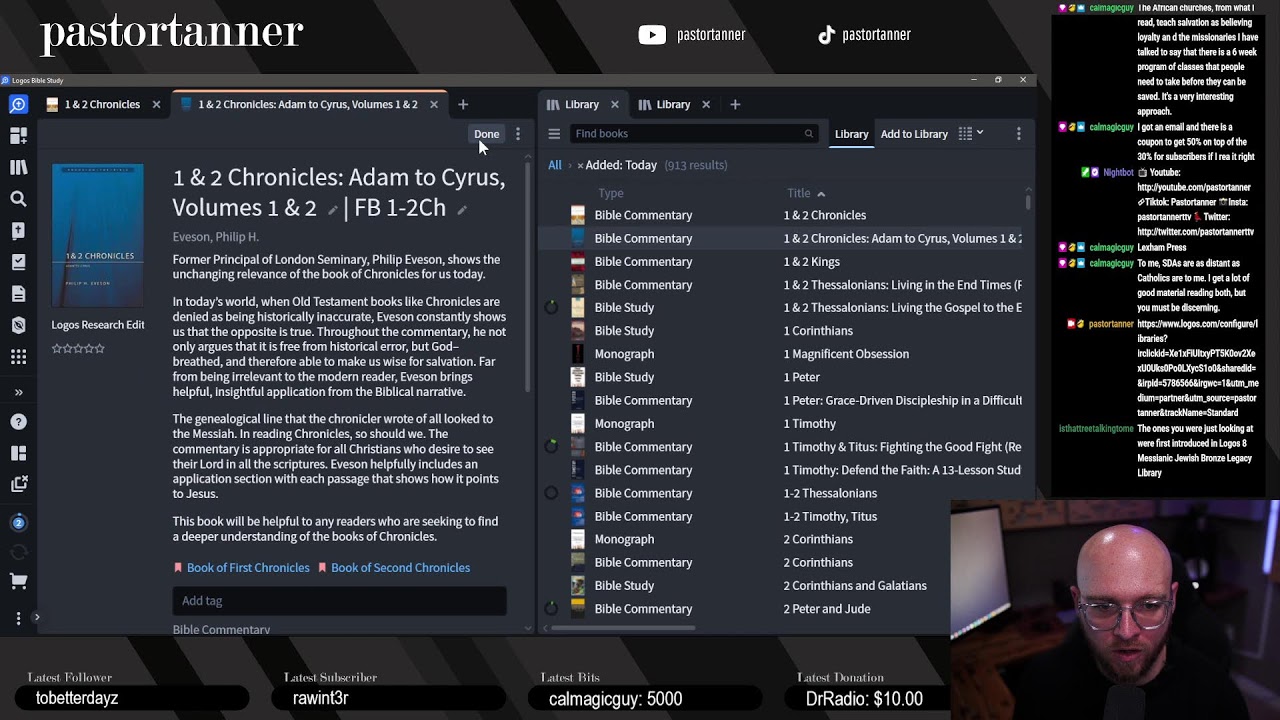The width and height of the screenshot is (1280, 720).
Task: Click the magnifier icon in the Find books box
Action: [809, 134]
